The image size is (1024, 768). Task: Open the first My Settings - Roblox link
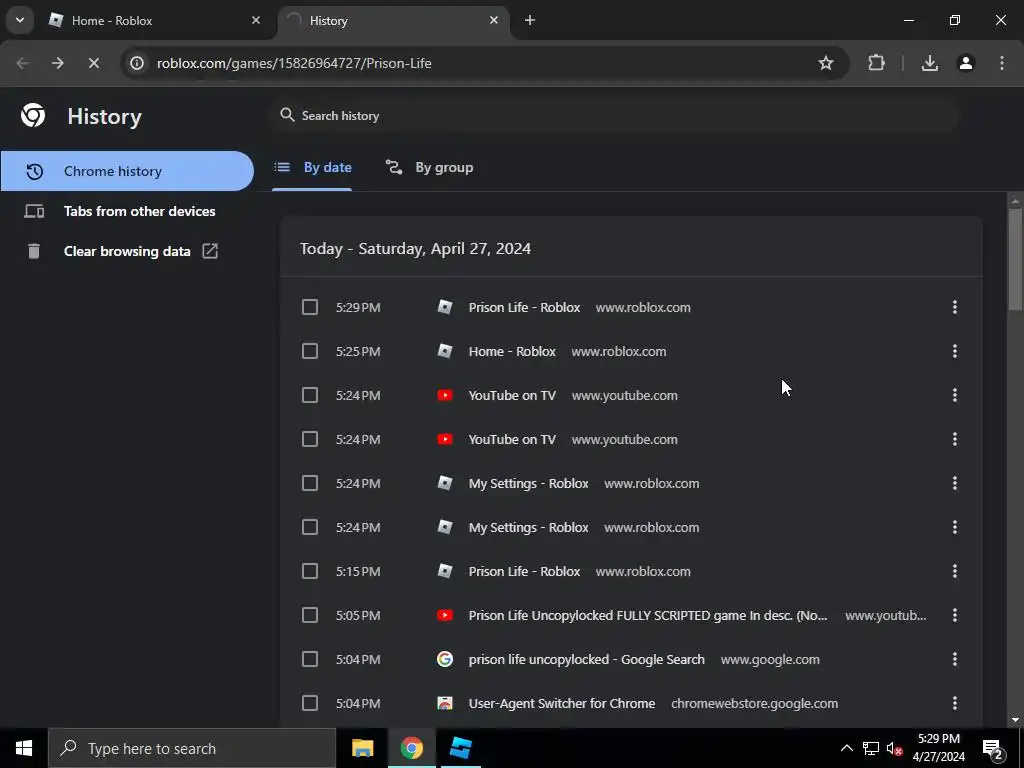coord(528,483)
